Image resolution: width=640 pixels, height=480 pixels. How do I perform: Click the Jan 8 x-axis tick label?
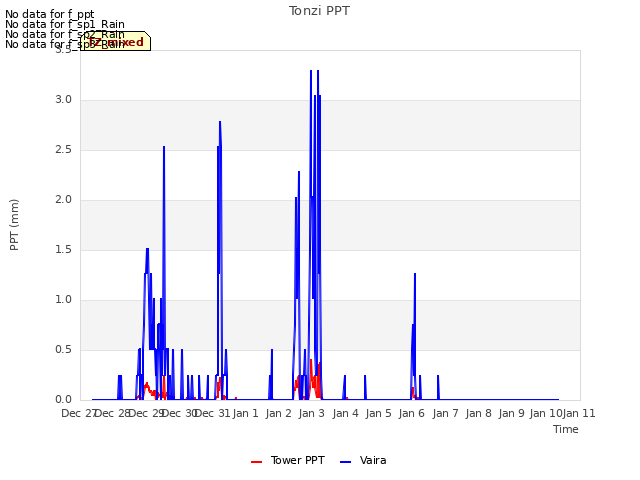tap(478, 413)
